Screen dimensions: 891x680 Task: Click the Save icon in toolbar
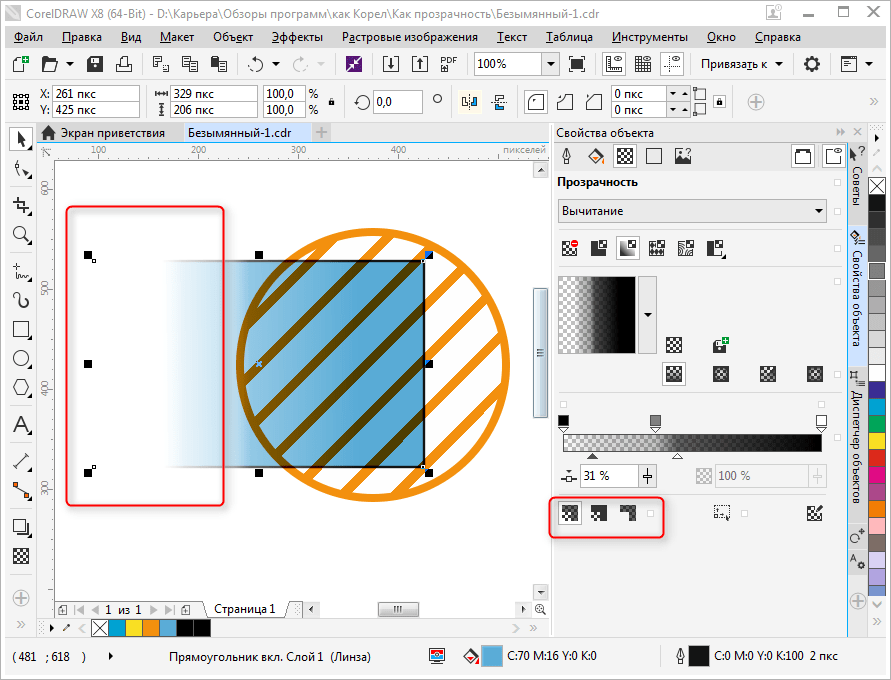96,64
